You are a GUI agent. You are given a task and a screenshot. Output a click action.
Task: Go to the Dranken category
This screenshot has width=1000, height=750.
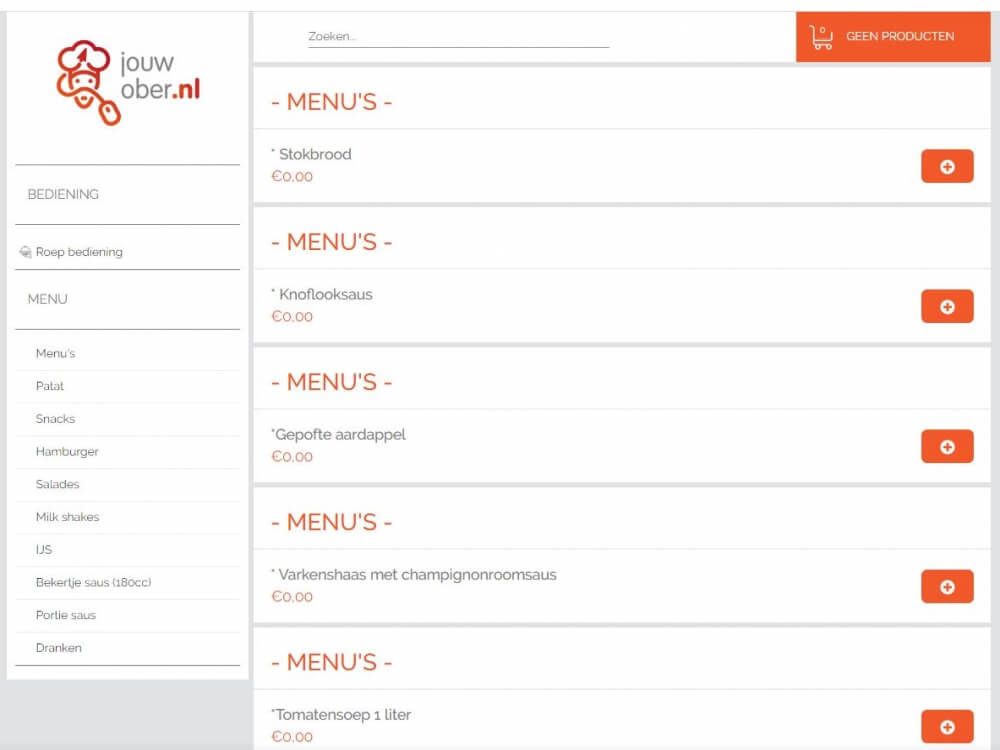[x=59, y=648]
